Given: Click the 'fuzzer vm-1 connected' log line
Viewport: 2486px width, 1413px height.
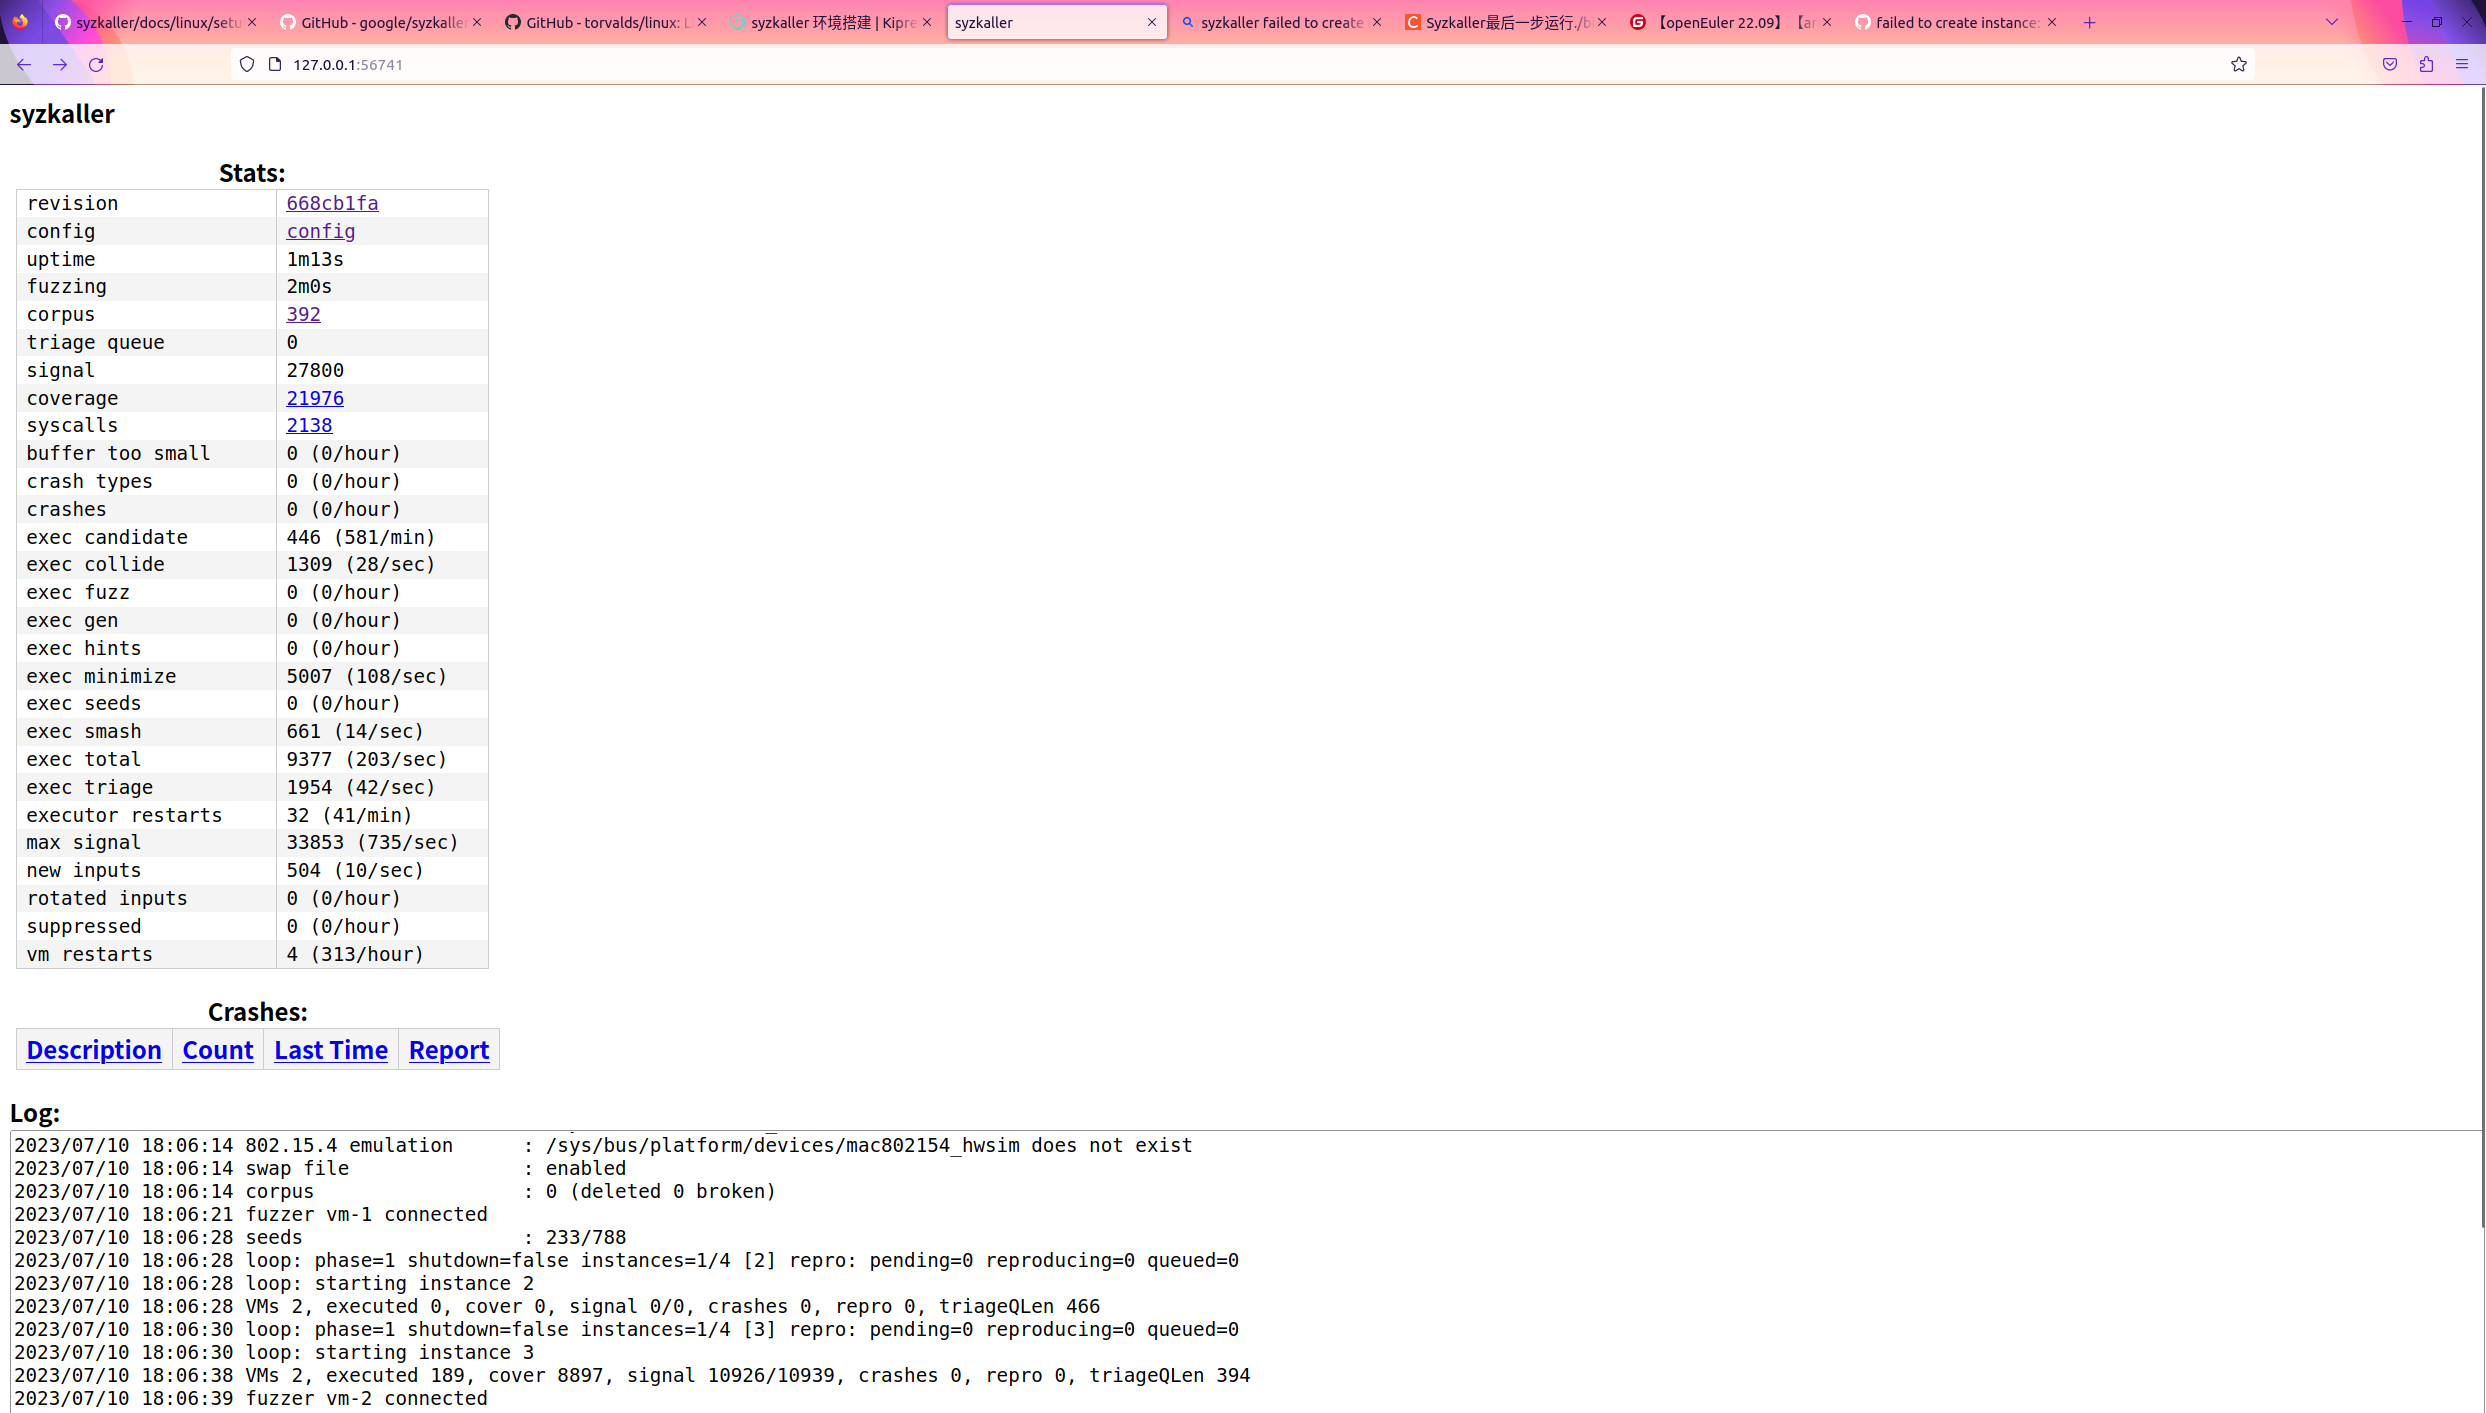Looking at the screenshot, I should [x=251, y=1214].
